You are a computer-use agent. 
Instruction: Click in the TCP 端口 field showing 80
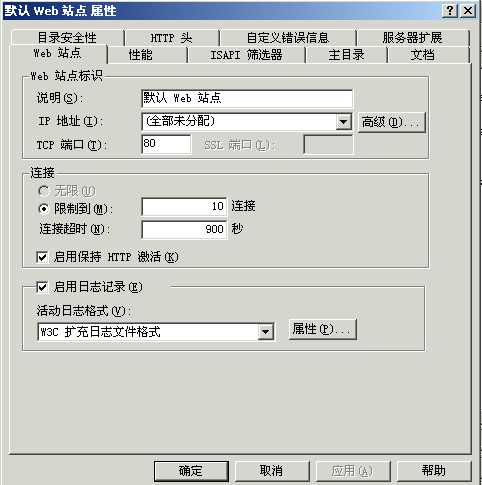pyautogui.click(x=166, y=144)
